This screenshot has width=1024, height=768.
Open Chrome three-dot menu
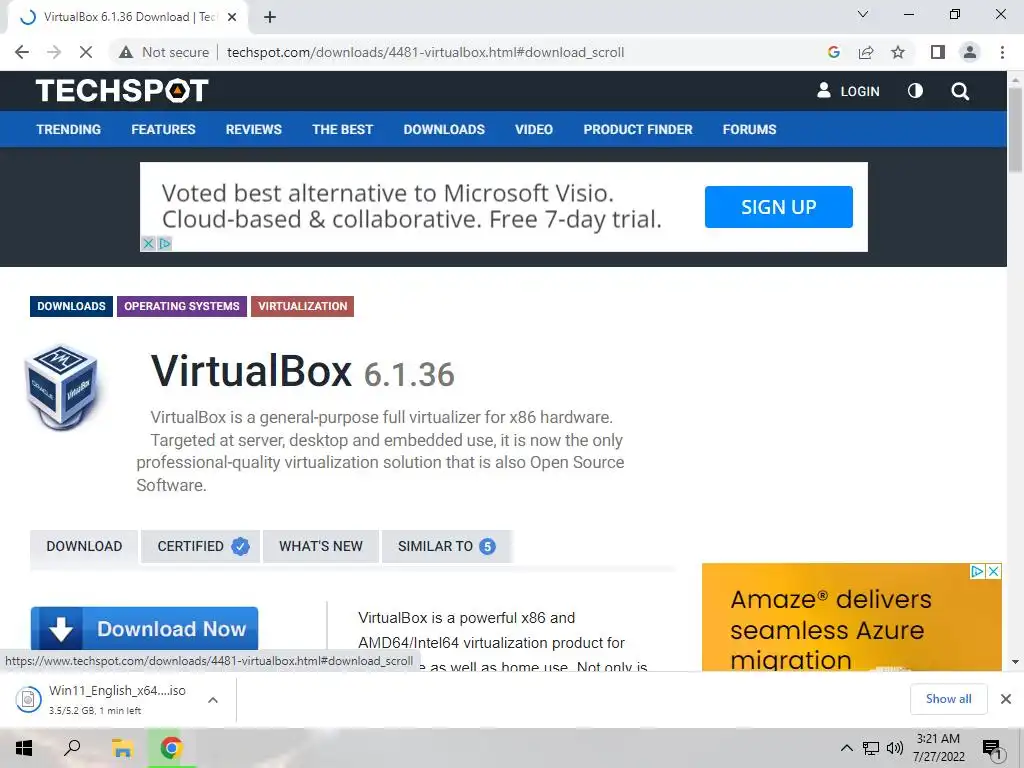pyautogui.click(x=1002, y=52)
